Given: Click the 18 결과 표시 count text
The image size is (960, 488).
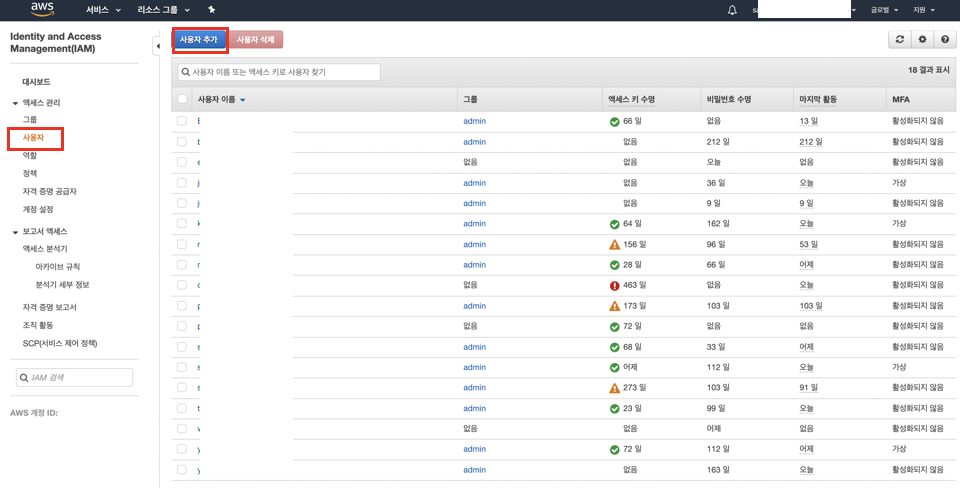Looking at the screenshot, I should pyautogui.click(x=928, y=70).
